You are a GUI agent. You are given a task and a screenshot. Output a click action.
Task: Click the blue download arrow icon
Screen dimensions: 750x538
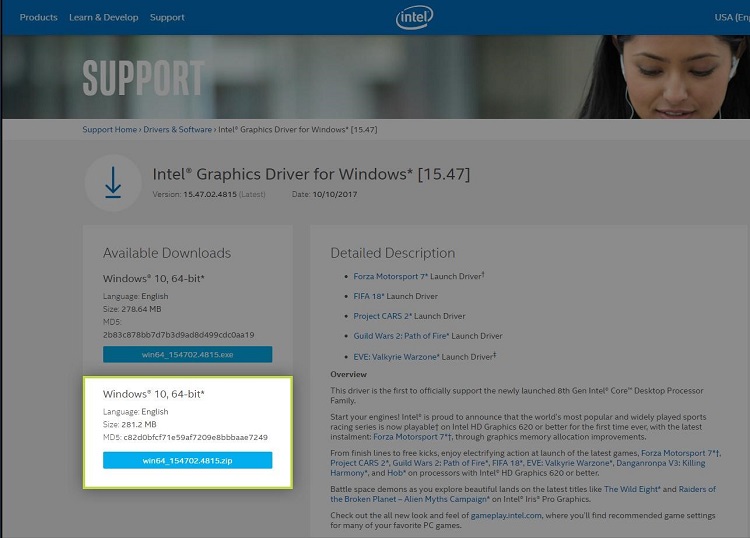coord(113,182)
